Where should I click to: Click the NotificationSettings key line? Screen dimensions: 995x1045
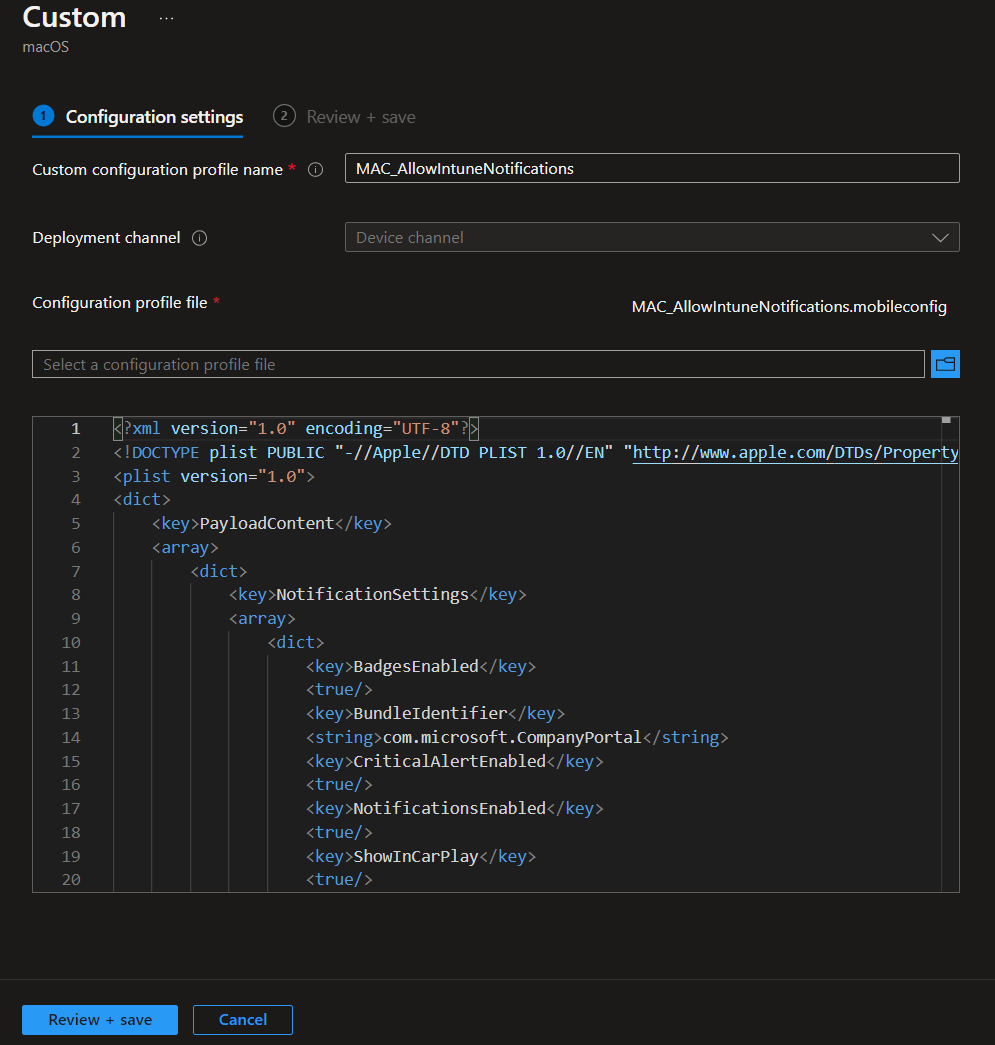[x=377, y=594]
